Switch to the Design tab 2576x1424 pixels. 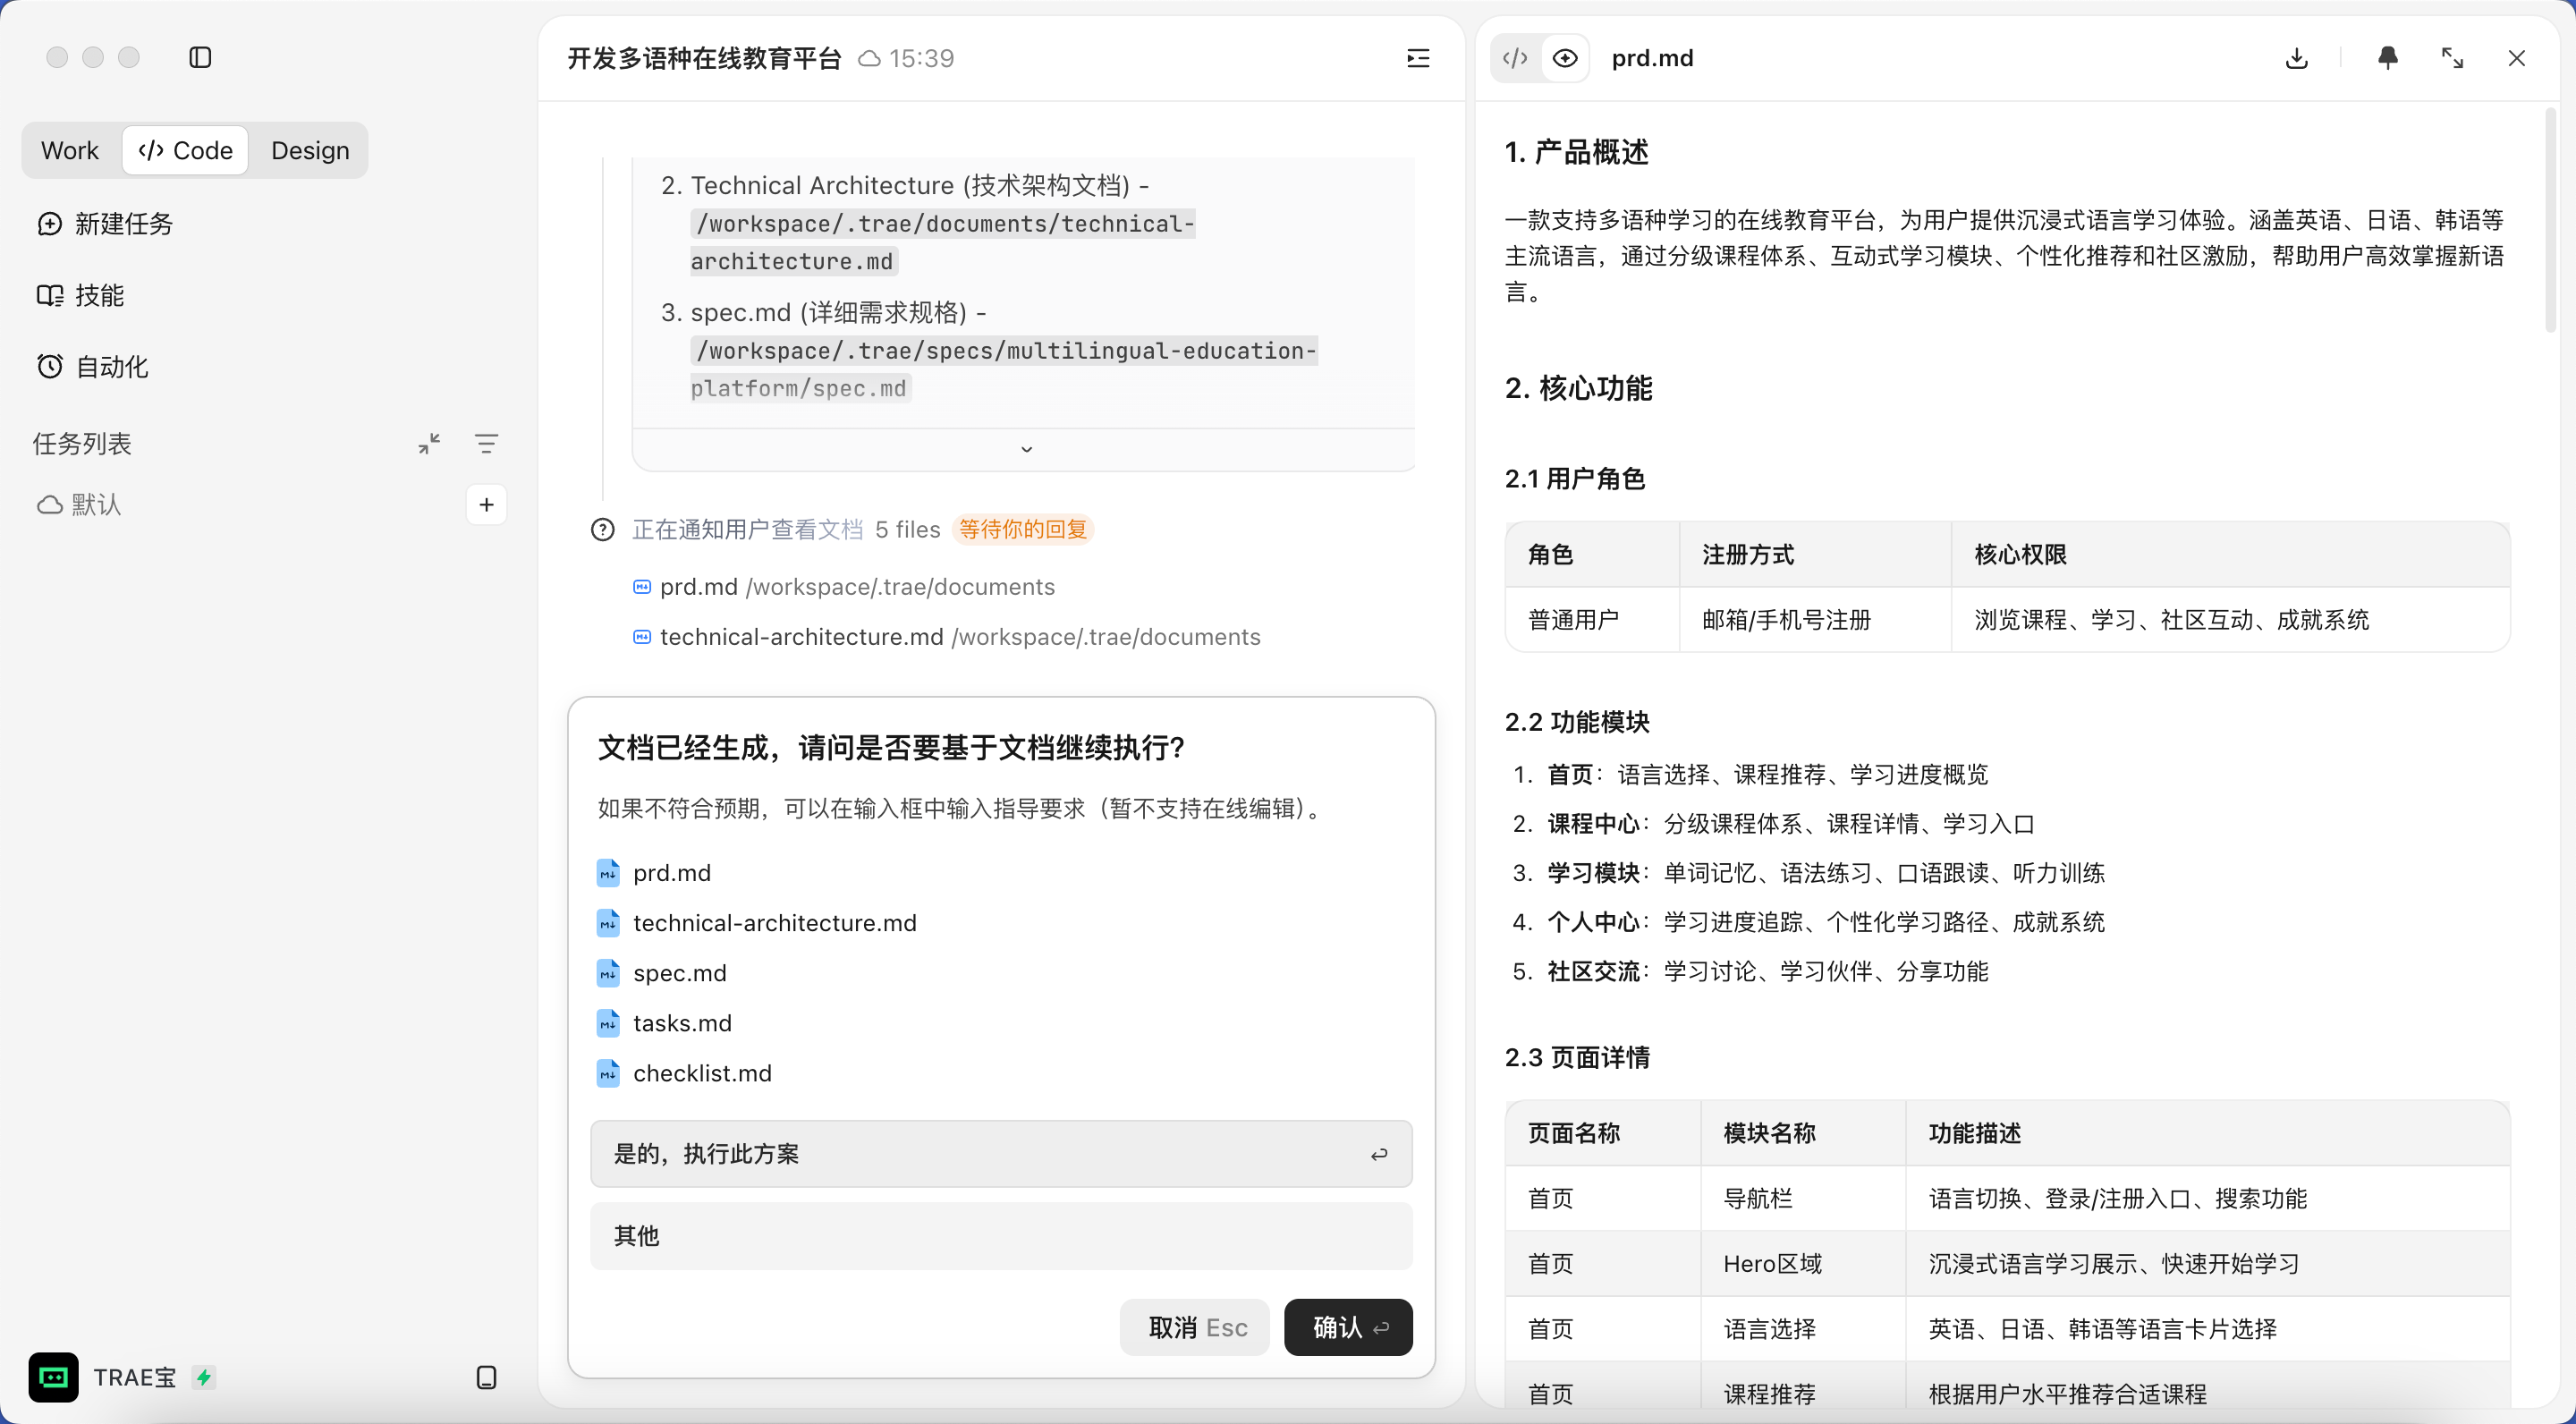(310, 150)
